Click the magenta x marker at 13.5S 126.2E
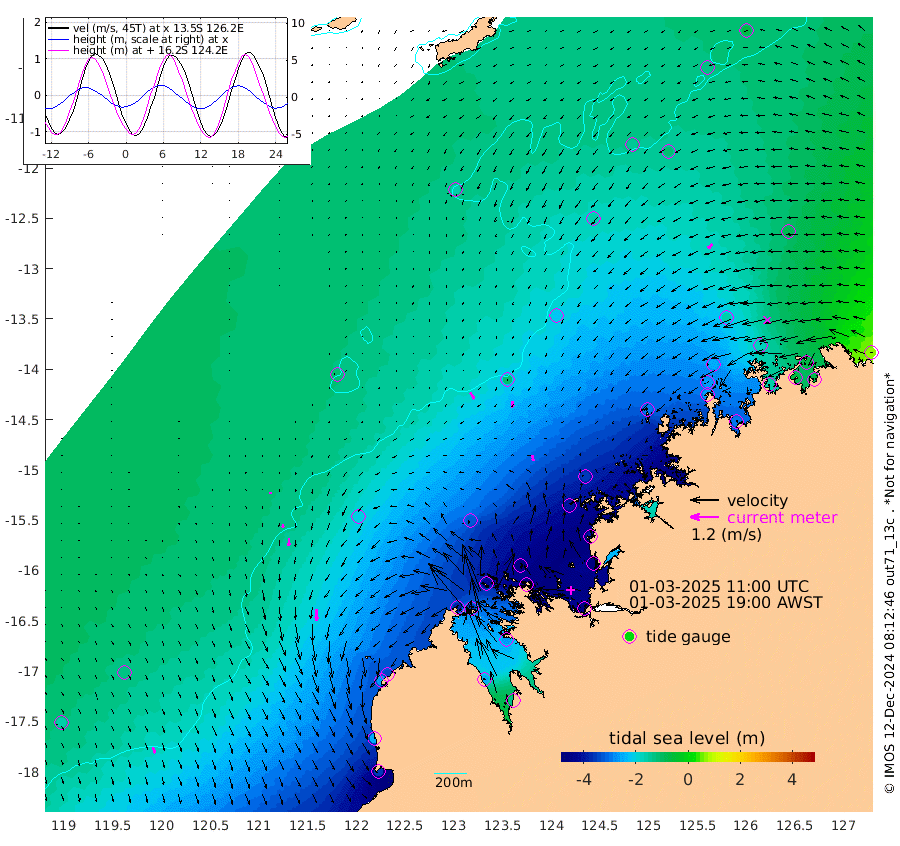Image resolution: width=900 pixels, height=846 pixels. coord(767,320)
